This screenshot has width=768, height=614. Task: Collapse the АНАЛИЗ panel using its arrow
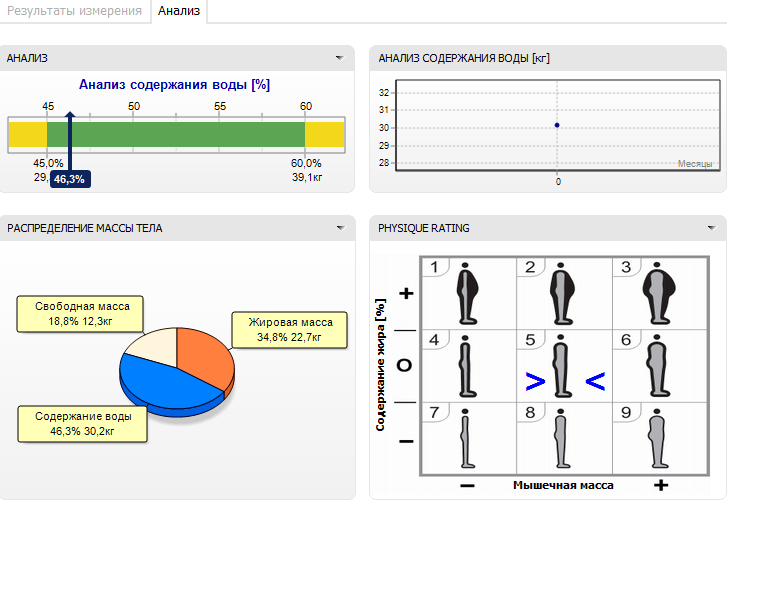pos(340,58)
